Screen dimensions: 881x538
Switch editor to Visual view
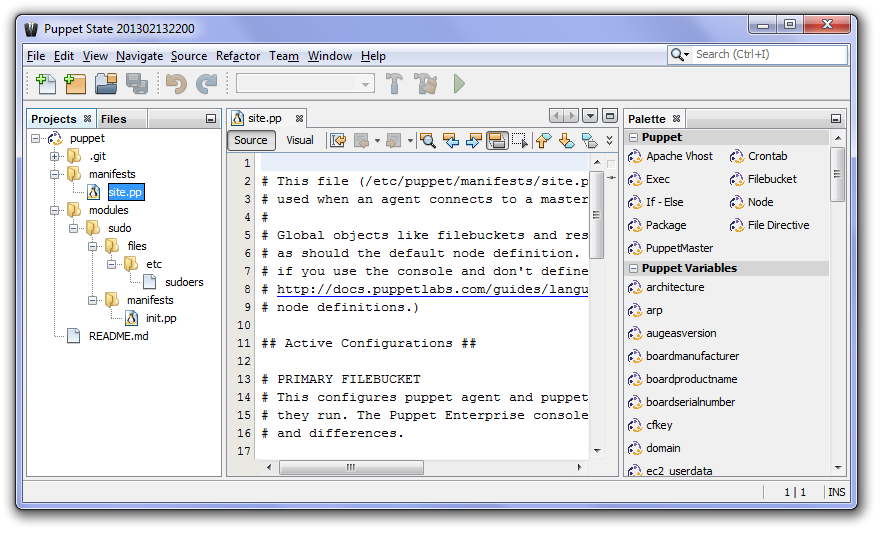coord(300,140)
